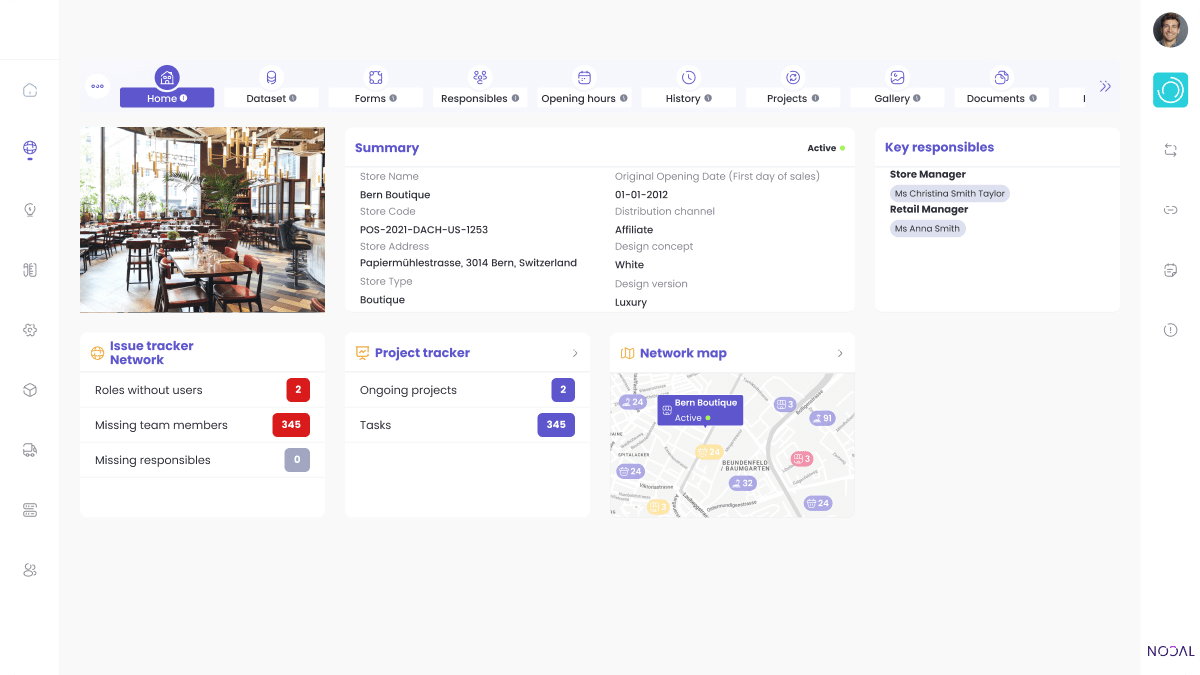1200x675 pixels.
Task: Switch to the Dataset tab
Action: click(x=271, y=87)
